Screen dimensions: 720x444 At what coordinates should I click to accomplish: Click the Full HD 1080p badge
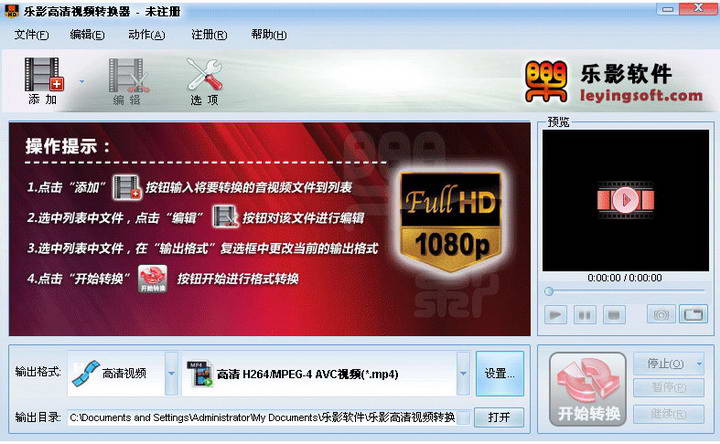pyautogui.click(x=450, y=221)
